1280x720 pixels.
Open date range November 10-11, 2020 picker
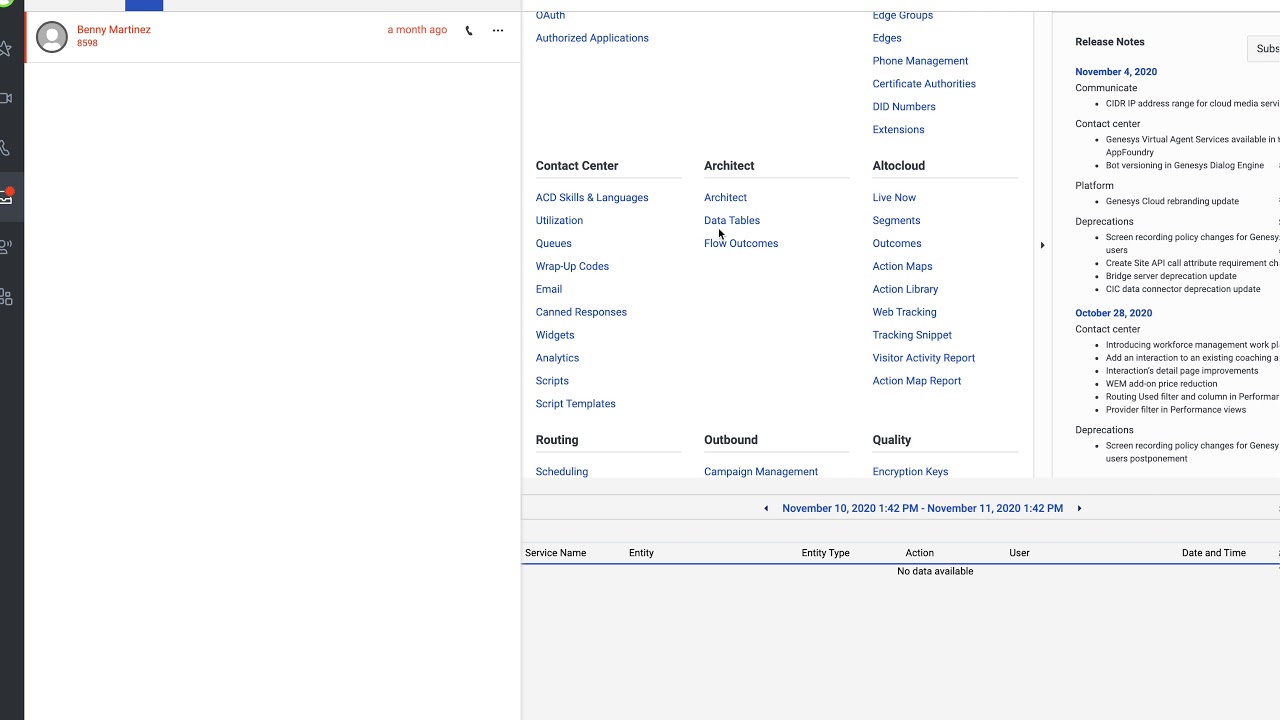[922, 508]
